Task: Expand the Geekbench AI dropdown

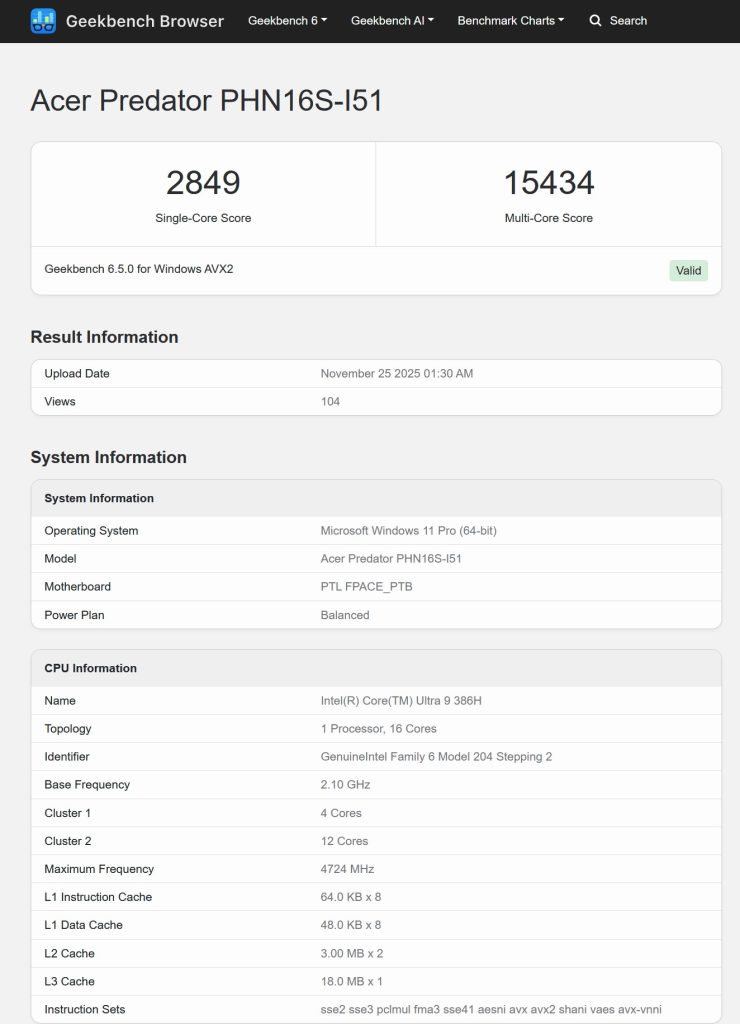Action: (x=392, y=20)
